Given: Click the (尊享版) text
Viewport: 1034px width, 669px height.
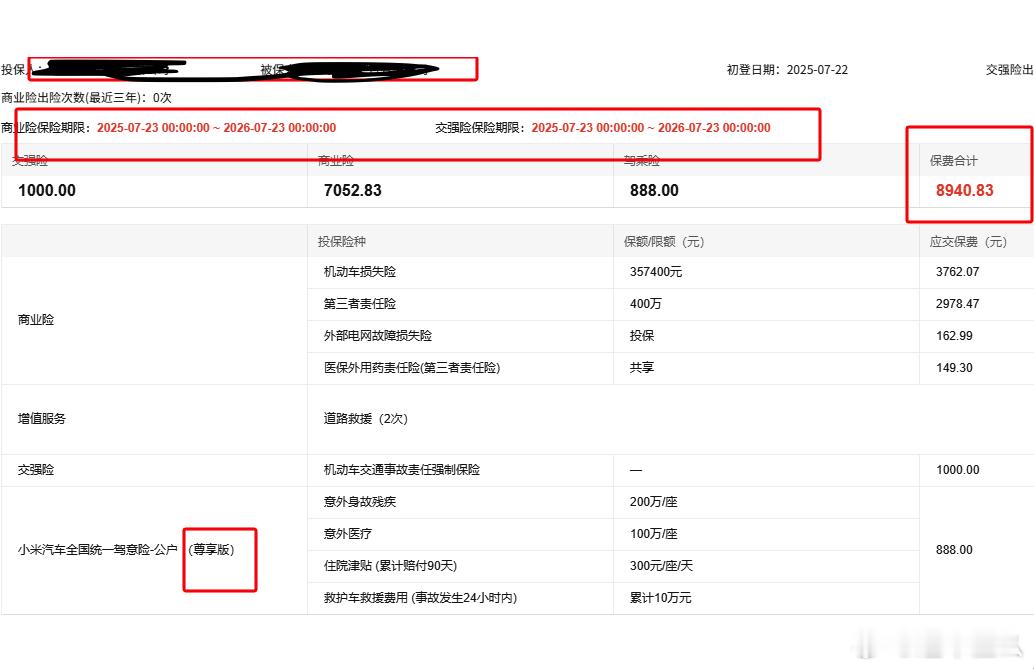Looking at the screenshot, I should 211,550.
